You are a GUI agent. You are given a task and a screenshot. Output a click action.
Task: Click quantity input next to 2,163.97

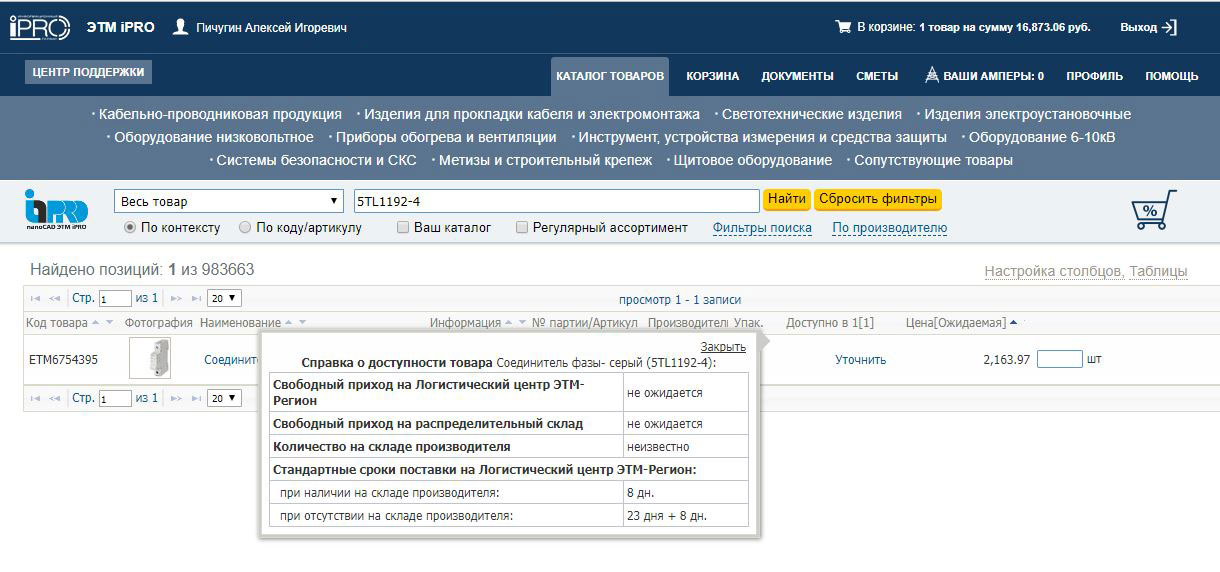(1060, 359)
